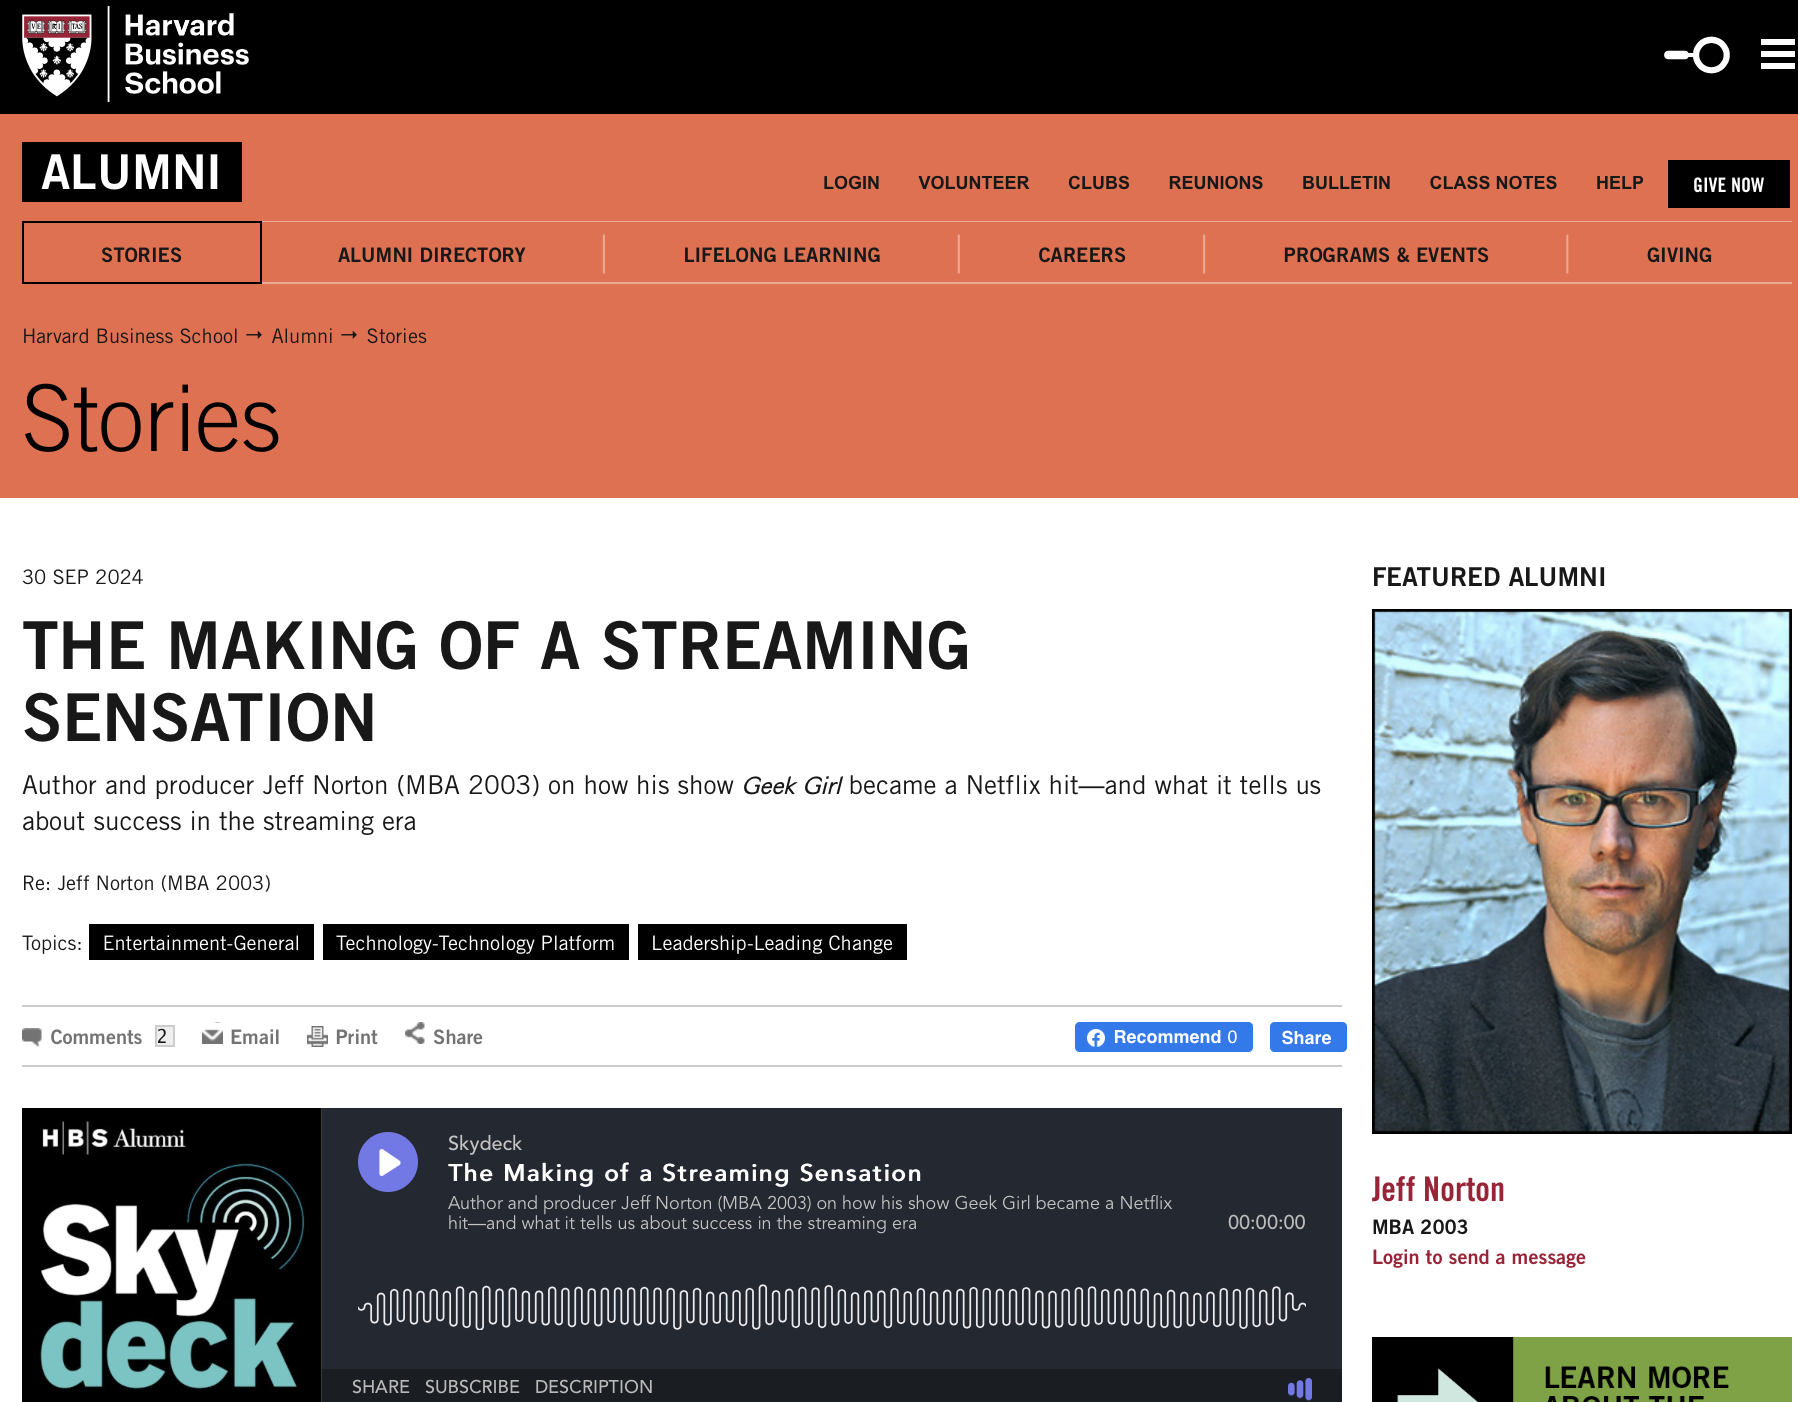Open the HELP link

click(1620, 183)
